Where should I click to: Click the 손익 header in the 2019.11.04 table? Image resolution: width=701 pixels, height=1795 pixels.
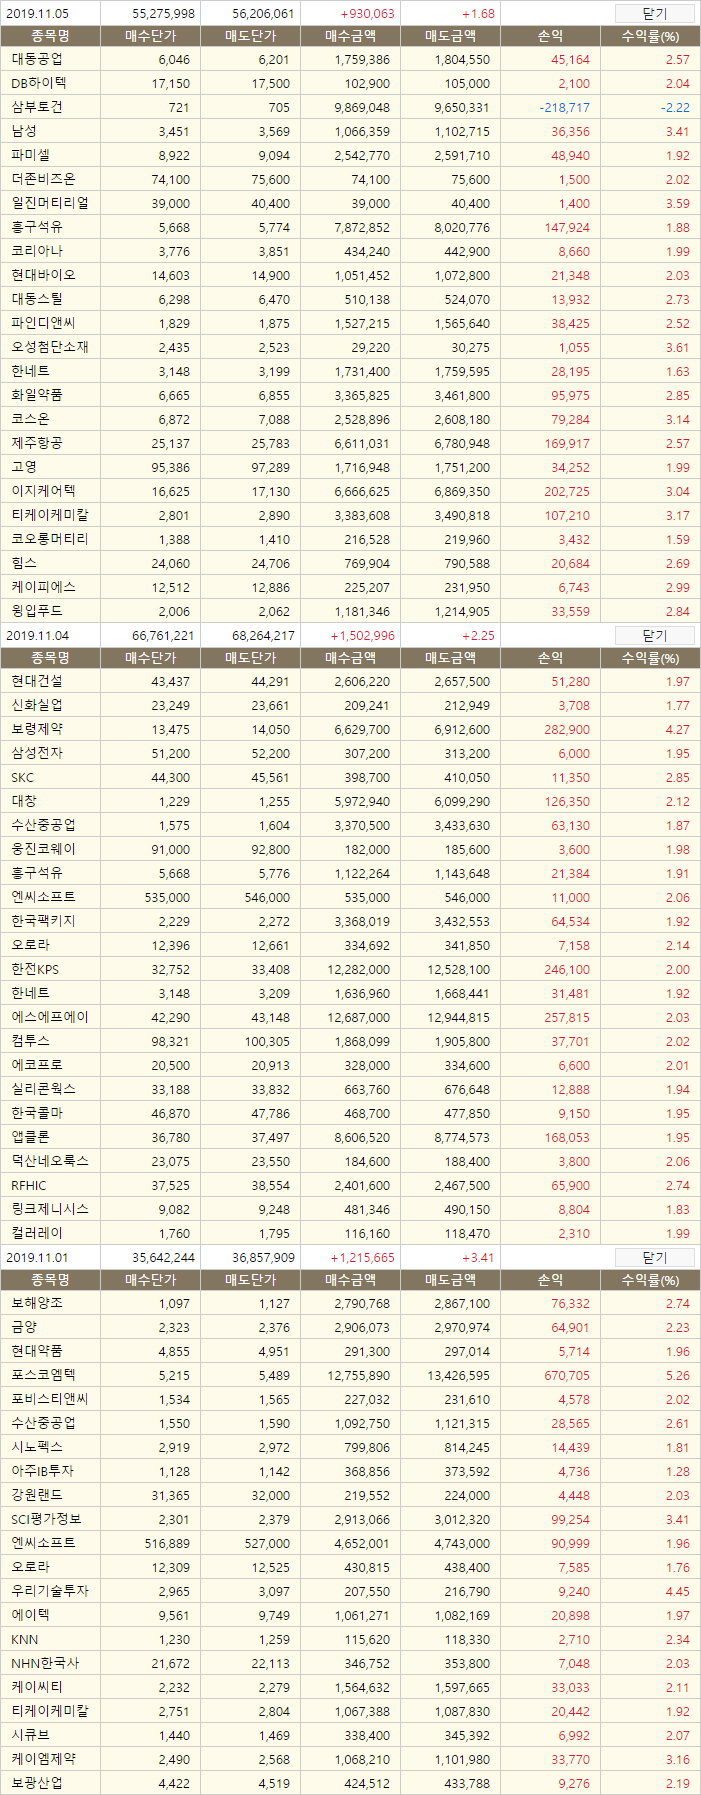[550, 658]
